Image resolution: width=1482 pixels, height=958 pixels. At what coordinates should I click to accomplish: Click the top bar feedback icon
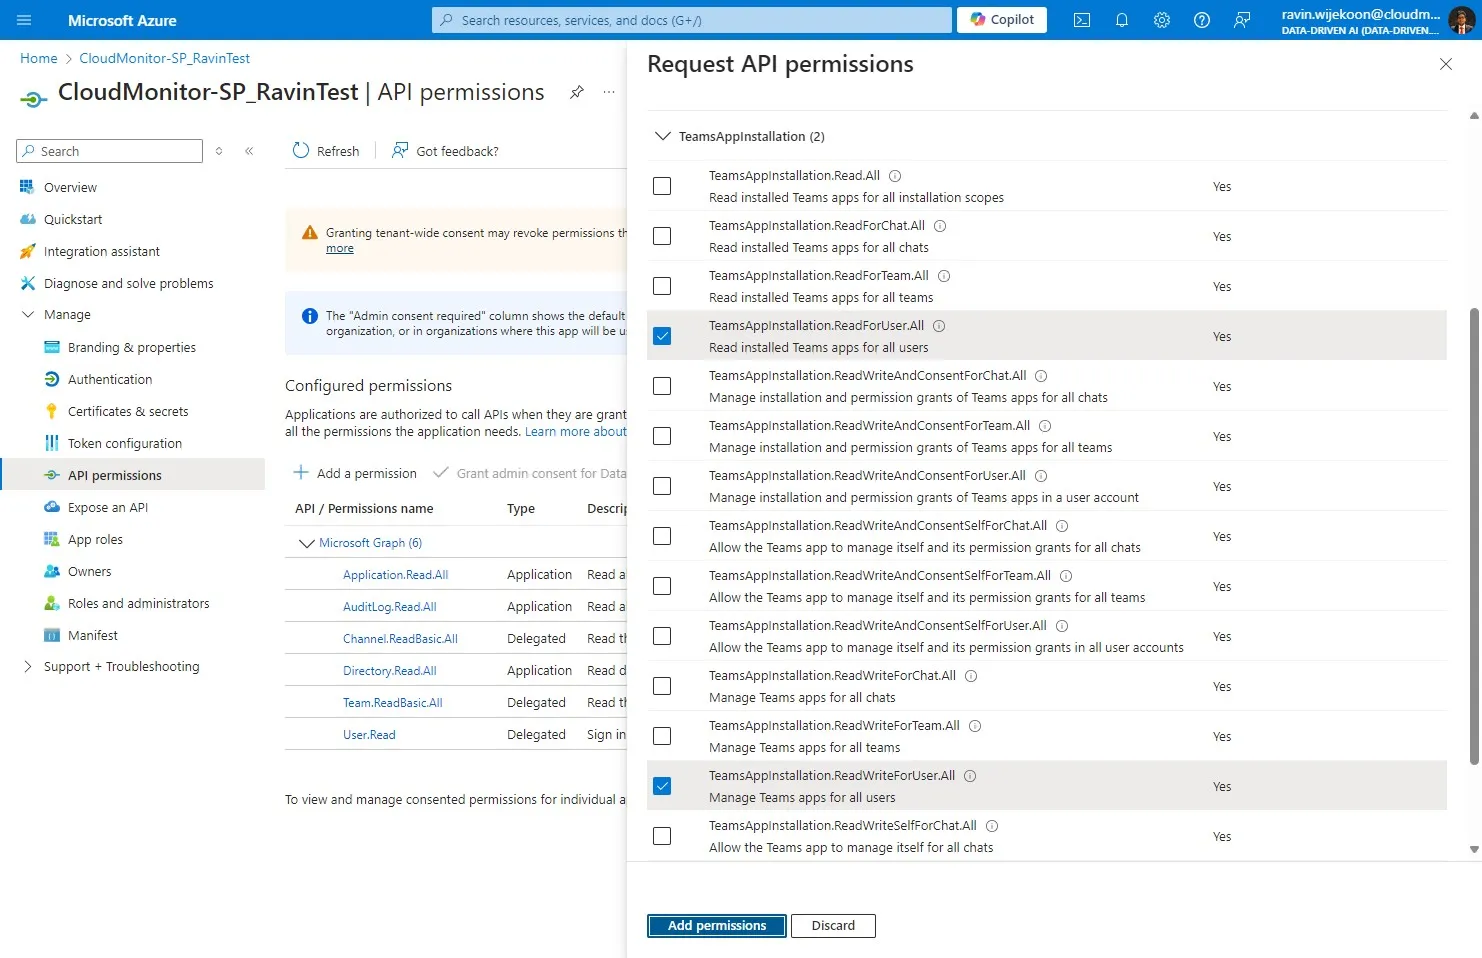[1242, 20]
